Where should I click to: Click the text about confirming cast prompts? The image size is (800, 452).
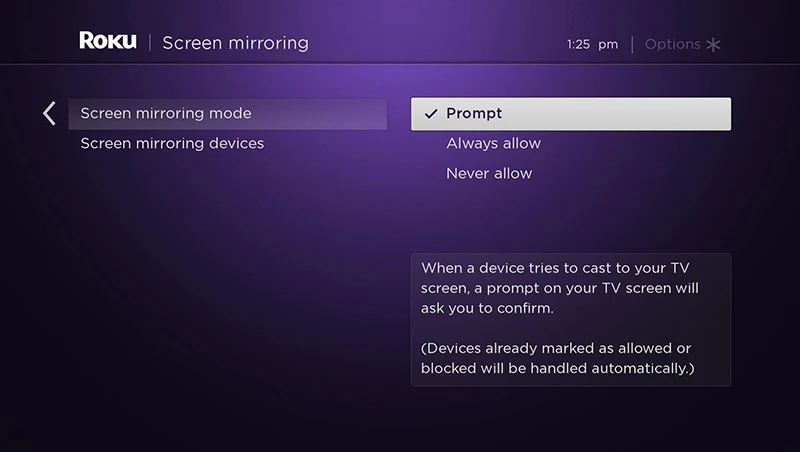click(560, 288)
